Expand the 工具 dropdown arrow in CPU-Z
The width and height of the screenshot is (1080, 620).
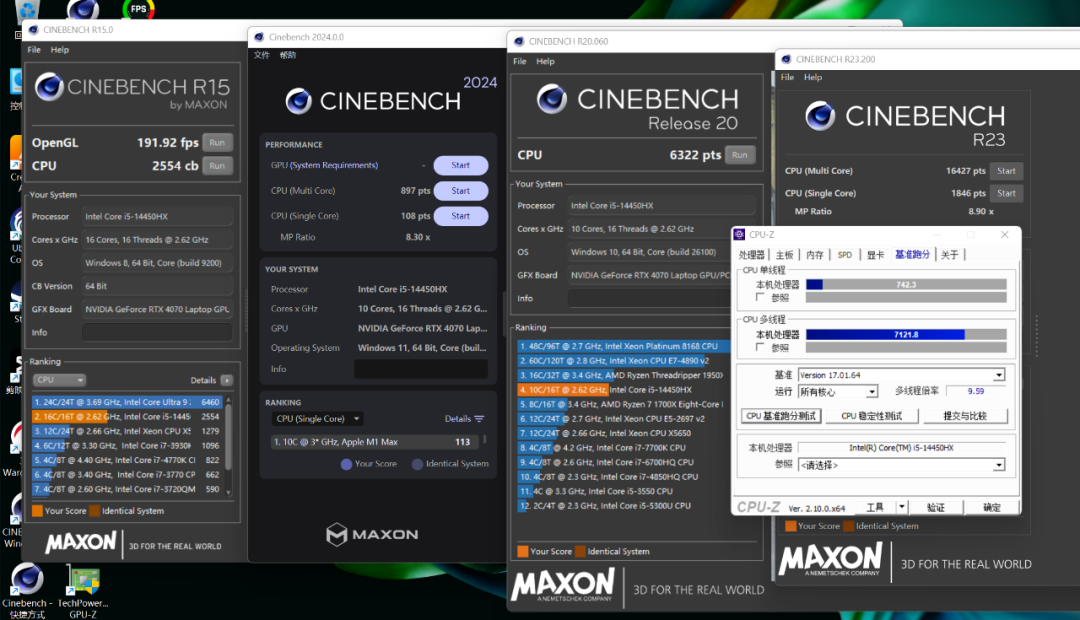pyautogui.click(x=902, y=507)
